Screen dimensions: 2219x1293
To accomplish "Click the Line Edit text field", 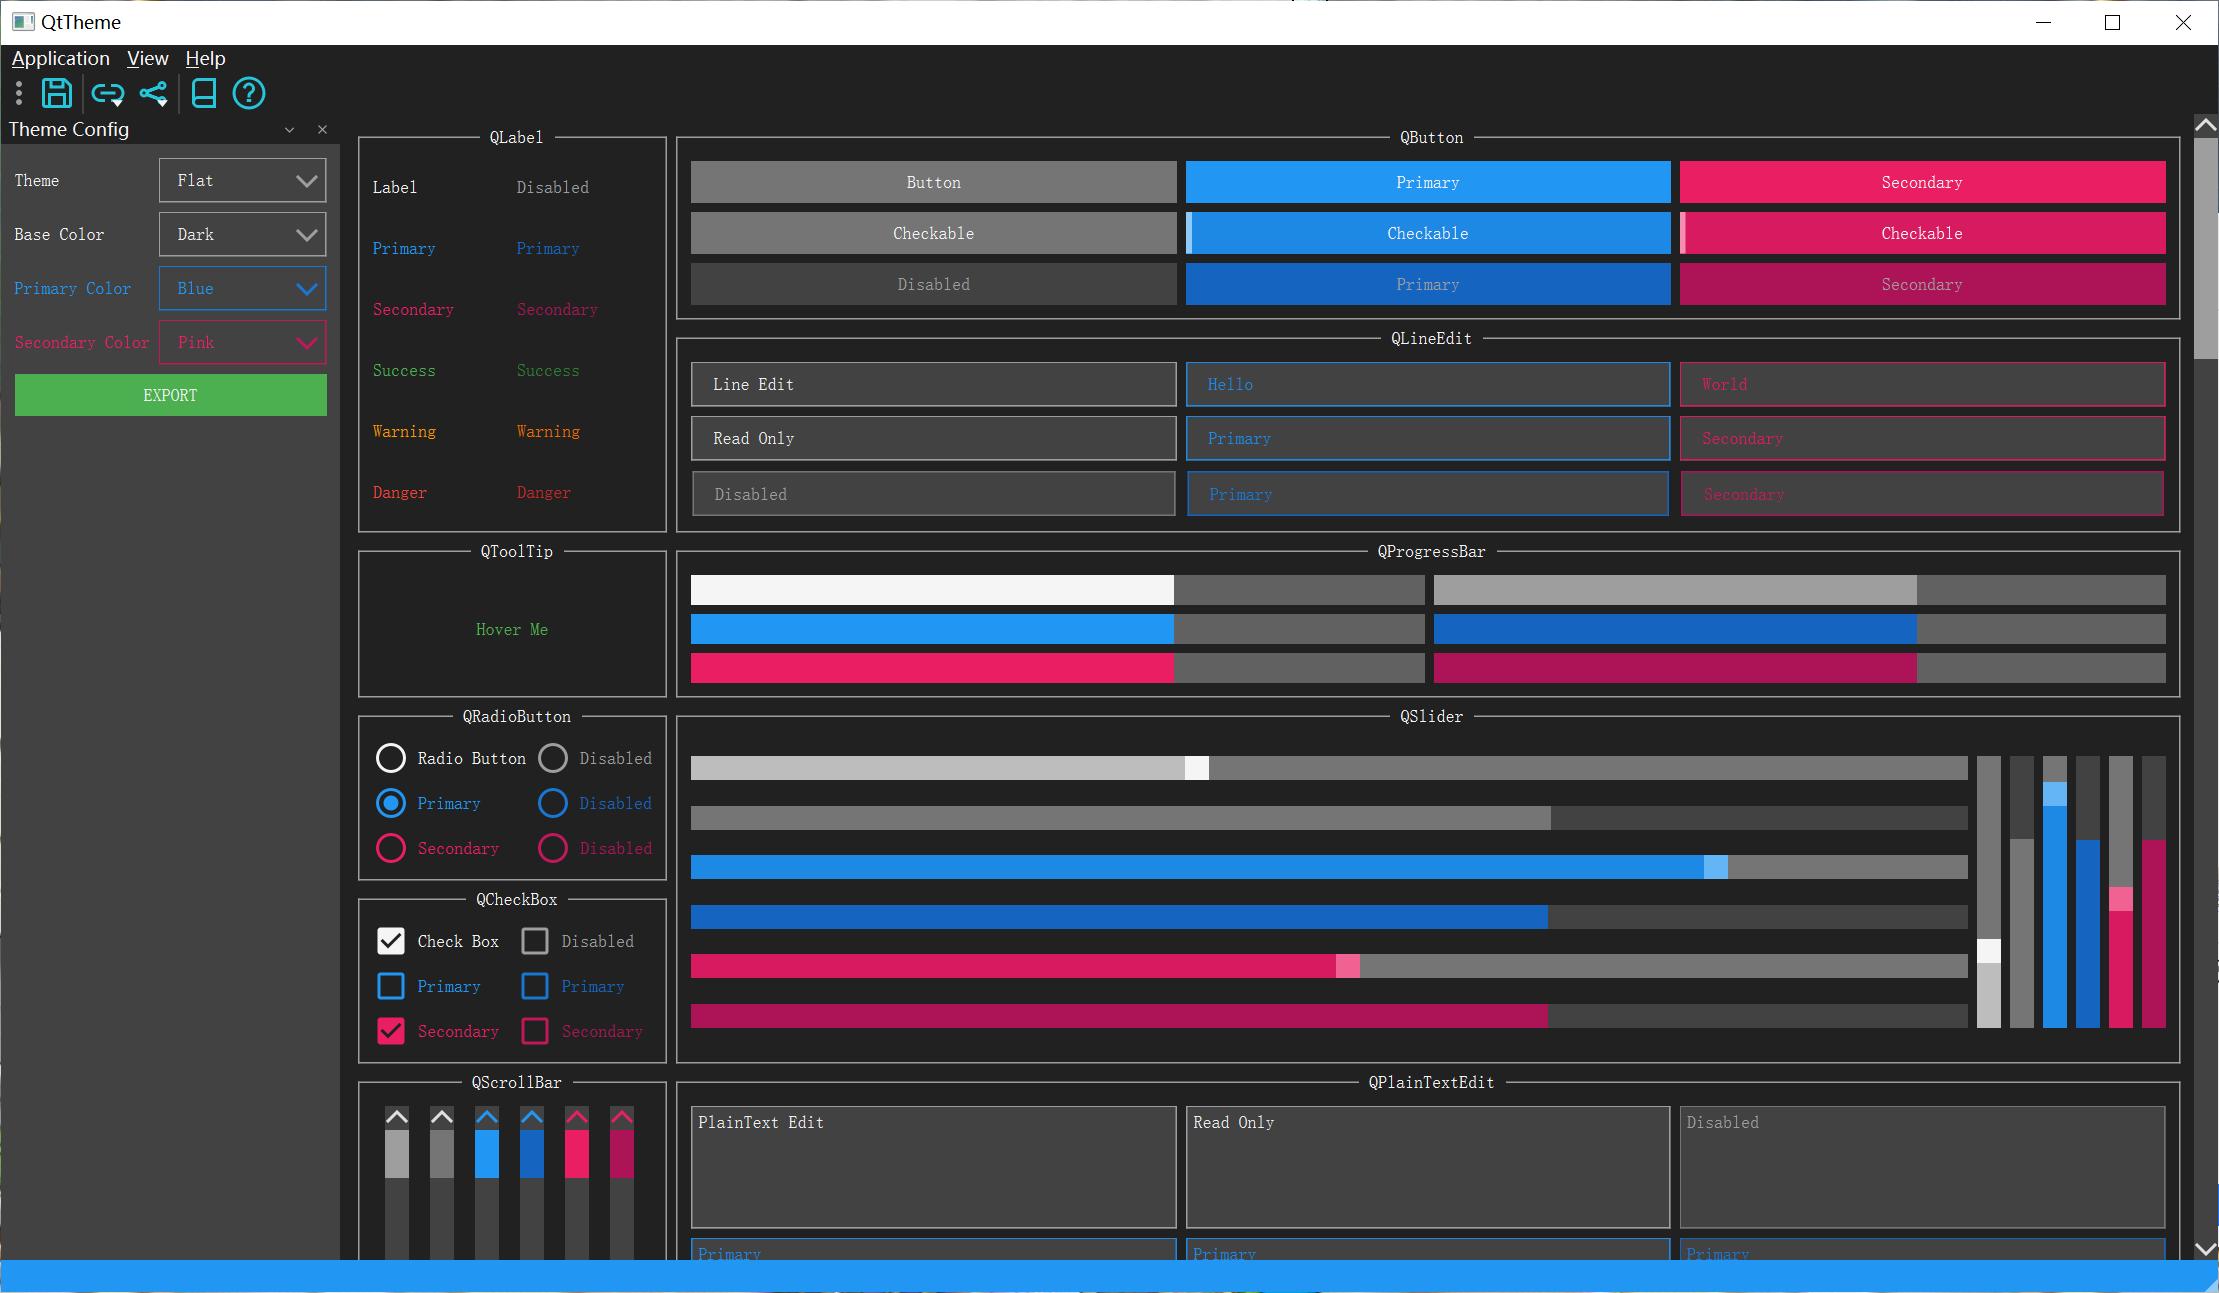I will (x=932, y=385).
